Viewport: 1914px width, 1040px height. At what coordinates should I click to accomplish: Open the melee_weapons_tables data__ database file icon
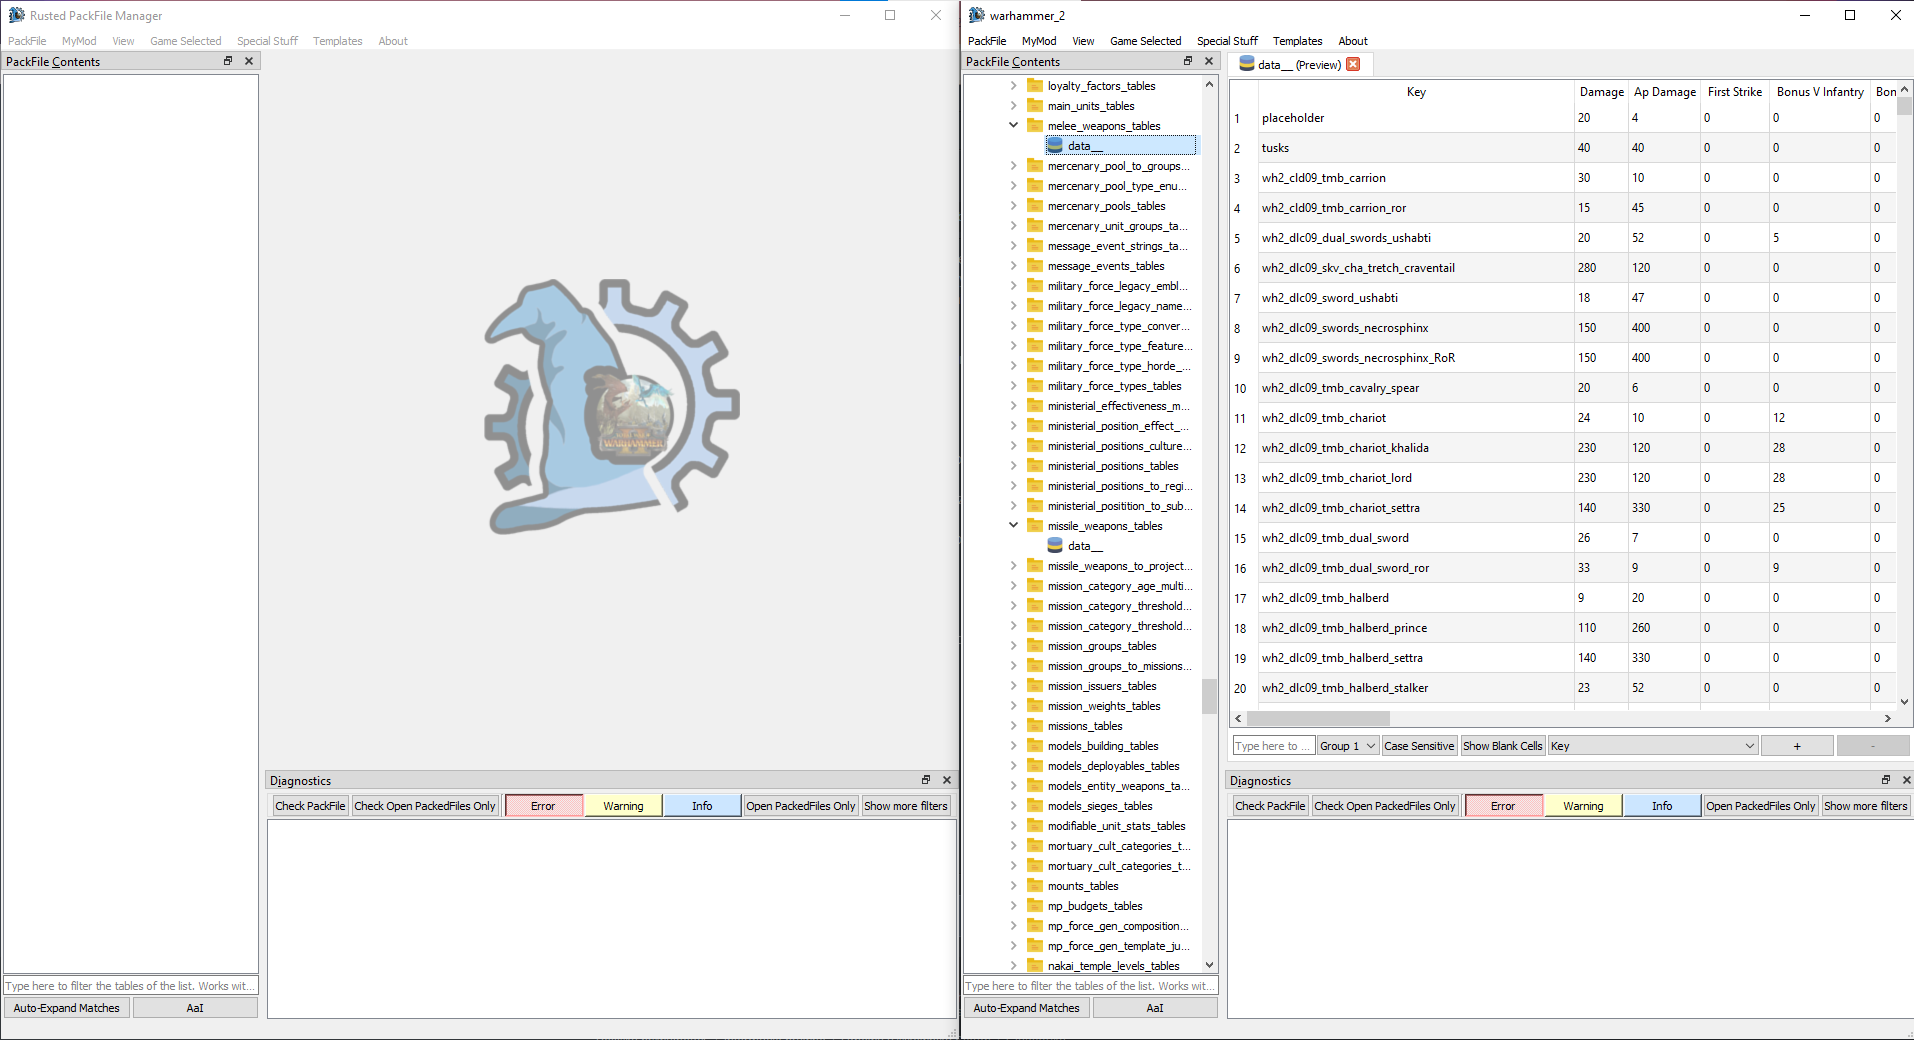coord(1055,145)
